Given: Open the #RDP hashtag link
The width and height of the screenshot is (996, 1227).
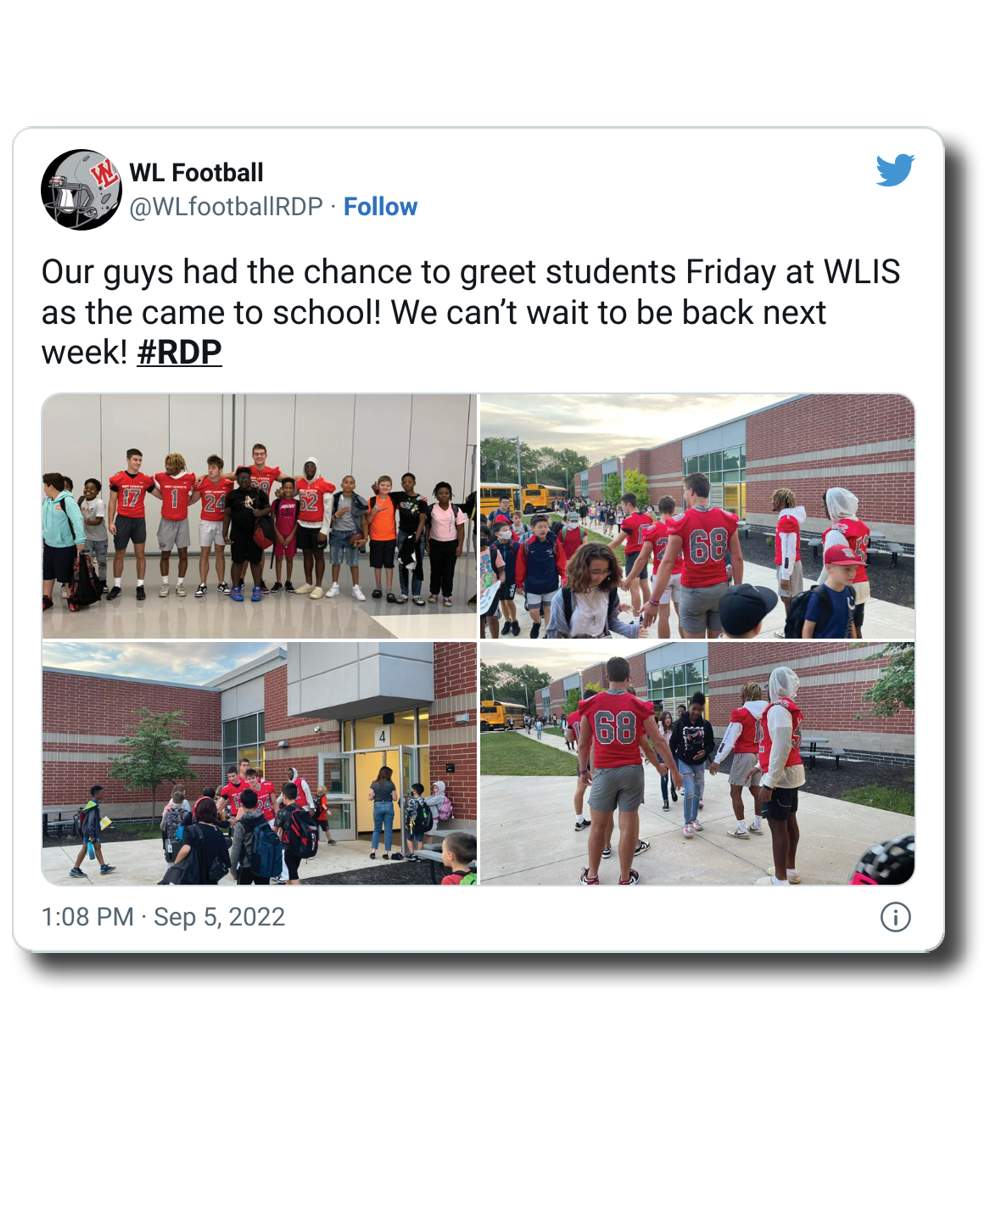Looking at the screenshot, I should click(179, 352).
